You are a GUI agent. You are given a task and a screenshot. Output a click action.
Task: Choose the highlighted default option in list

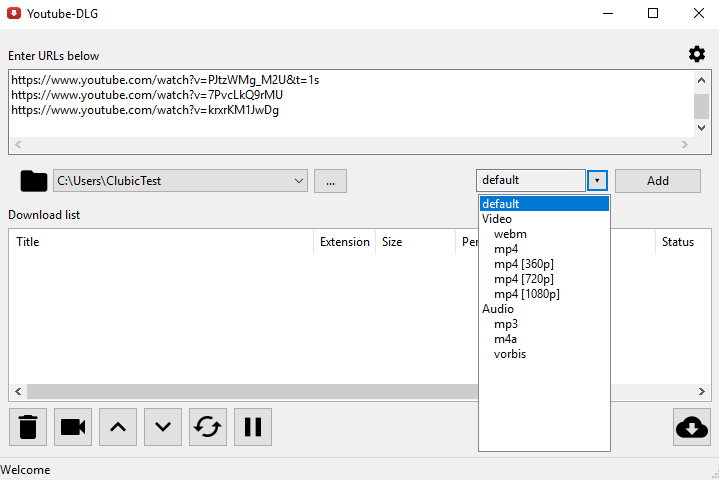[x=544, y=204]
